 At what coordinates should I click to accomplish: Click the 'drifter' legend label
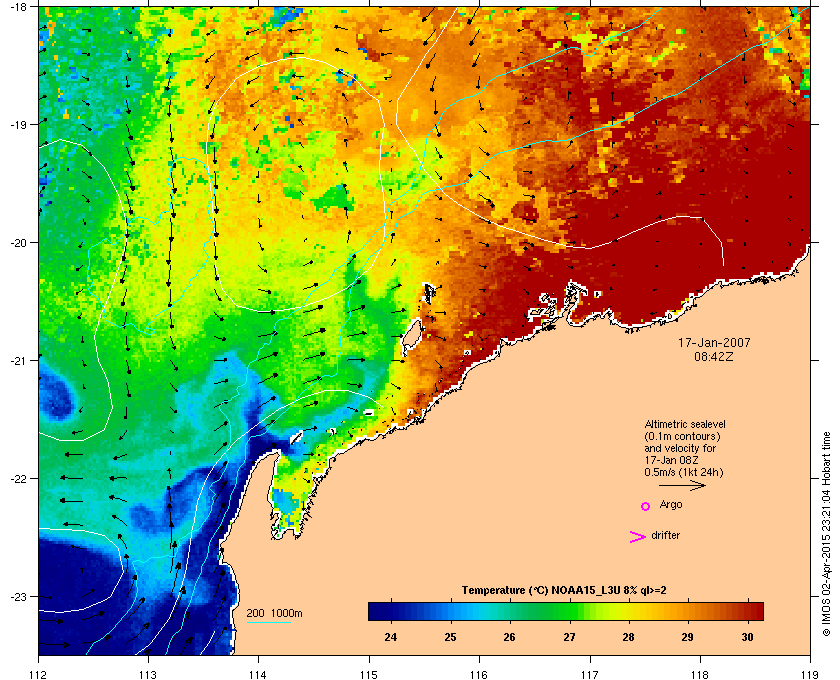[x=665, y=535]
